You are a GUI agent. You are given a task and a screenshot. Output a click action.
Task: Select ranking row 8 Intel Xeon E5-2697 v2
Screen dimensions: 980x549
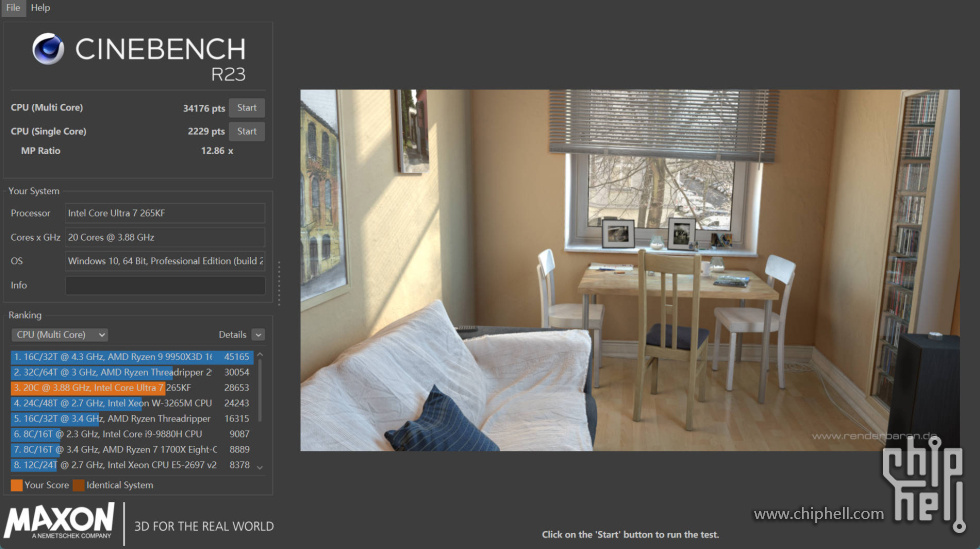coord(132,465)
